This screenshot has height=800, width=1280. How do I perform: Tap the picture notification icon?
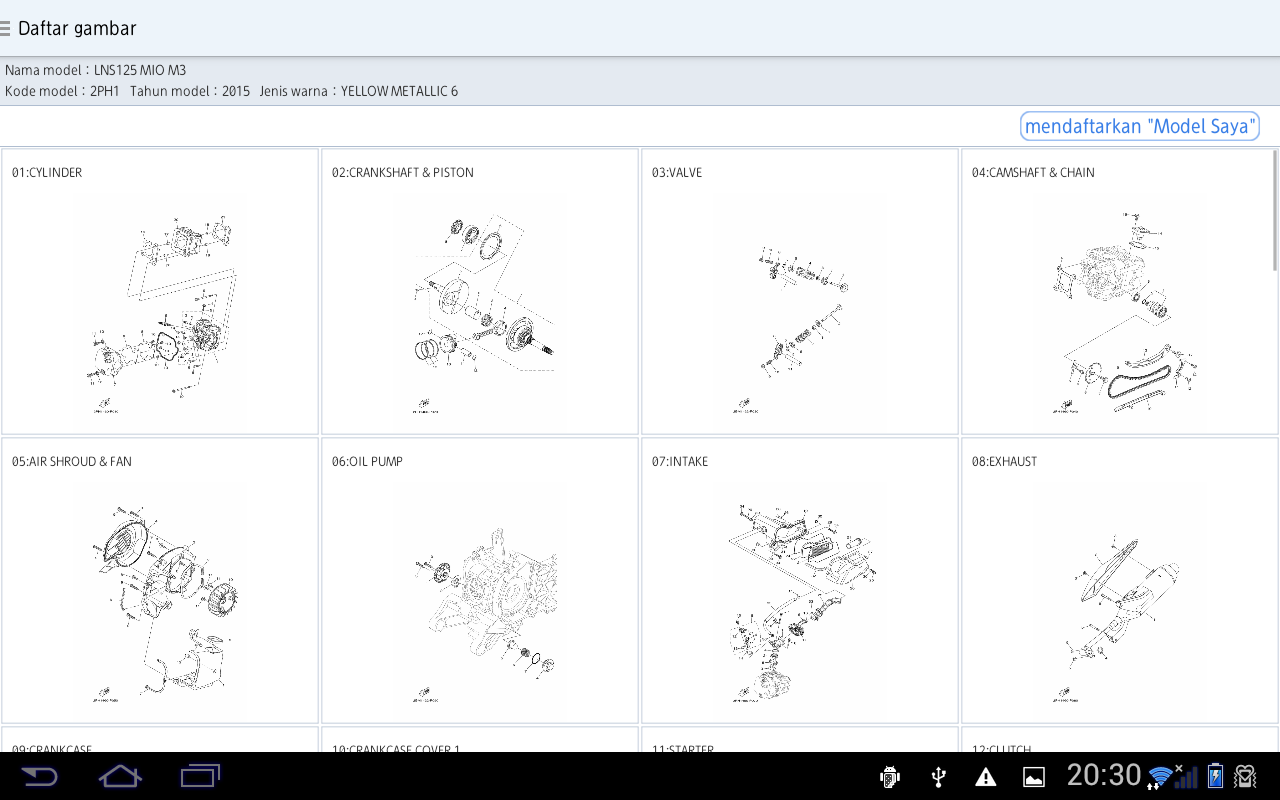[x=1034, y=777]
